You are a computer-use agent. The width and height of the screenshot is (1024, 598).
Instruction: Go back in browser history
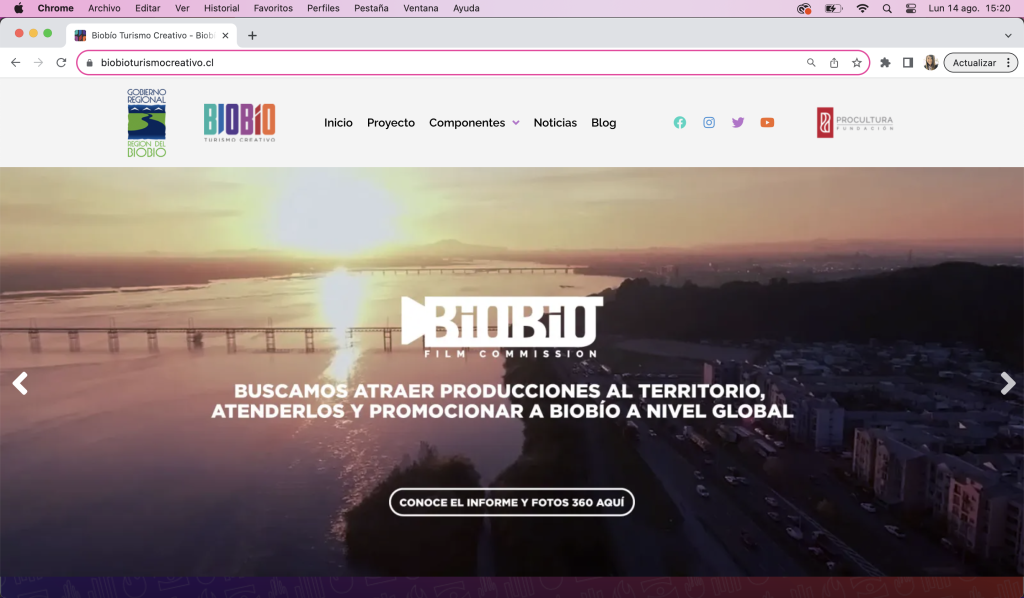16,63
